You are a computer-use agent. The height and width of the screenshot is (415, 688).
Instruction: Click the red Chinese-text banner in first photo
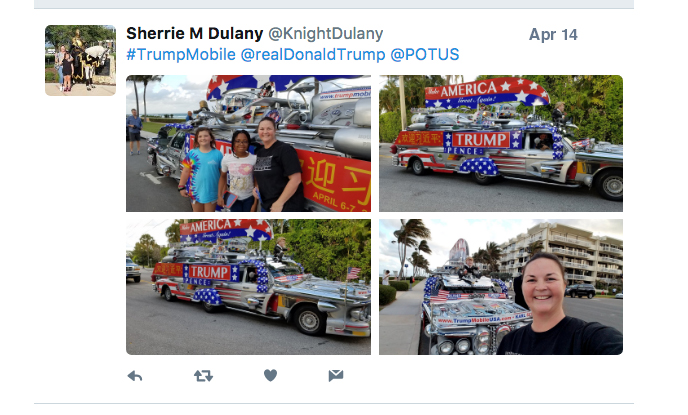(333, 180)
